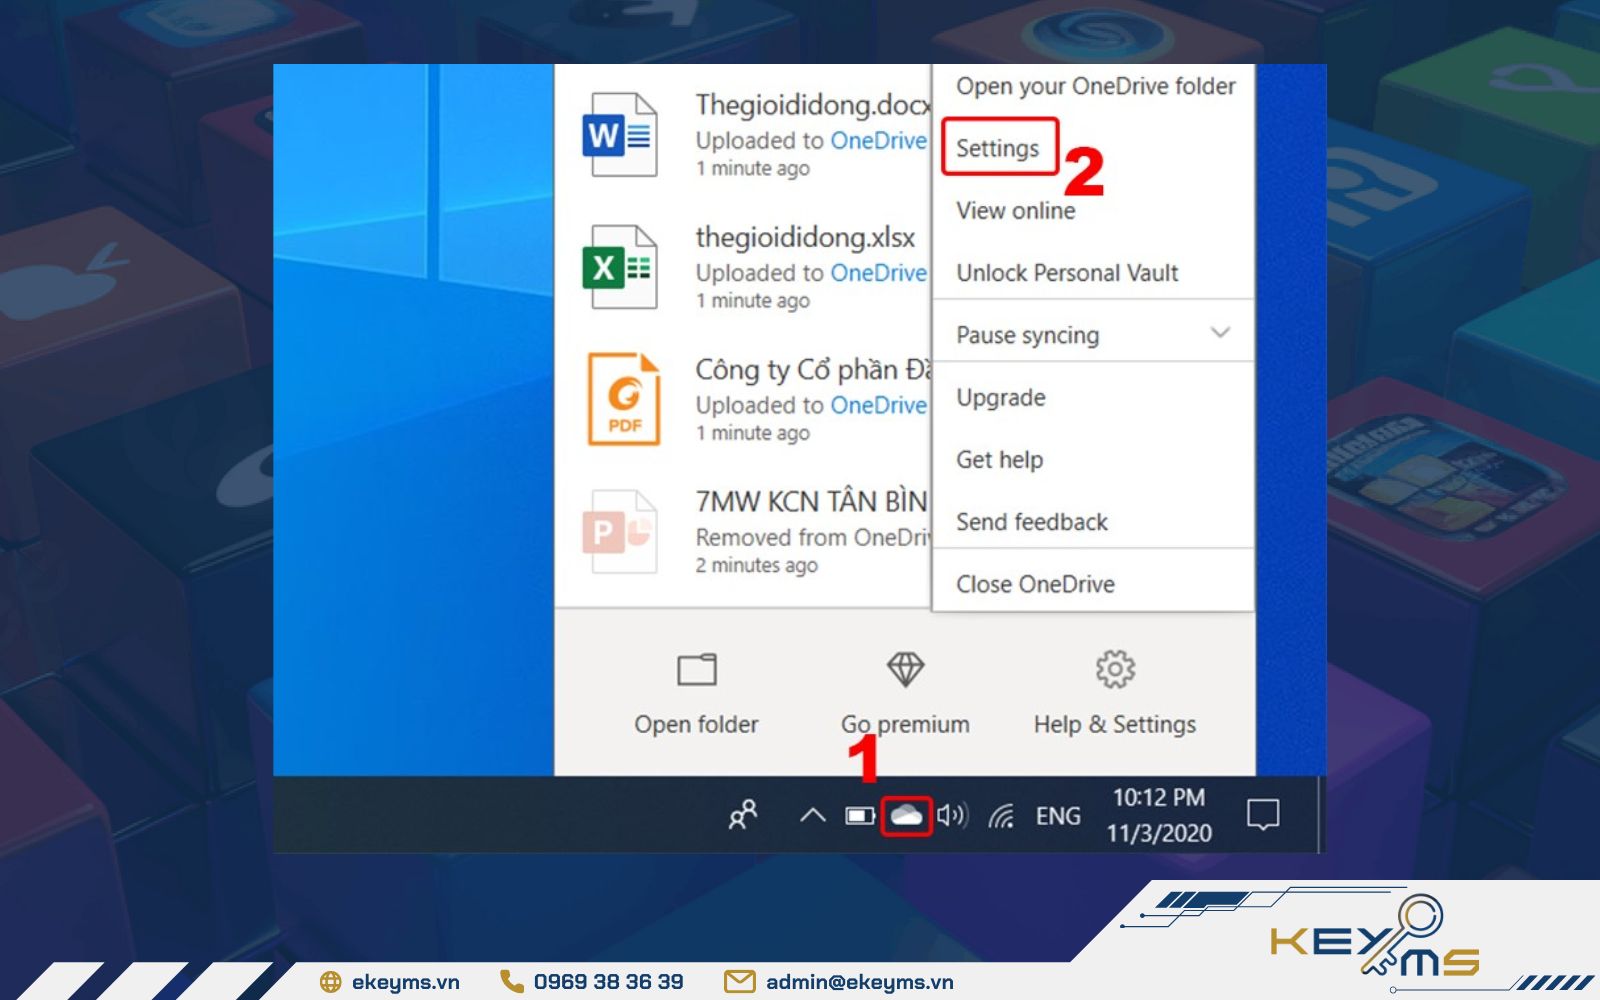Screen dimensions: 1600x1000
Task: Select Get help menu entry
Action: point(1000,460)
